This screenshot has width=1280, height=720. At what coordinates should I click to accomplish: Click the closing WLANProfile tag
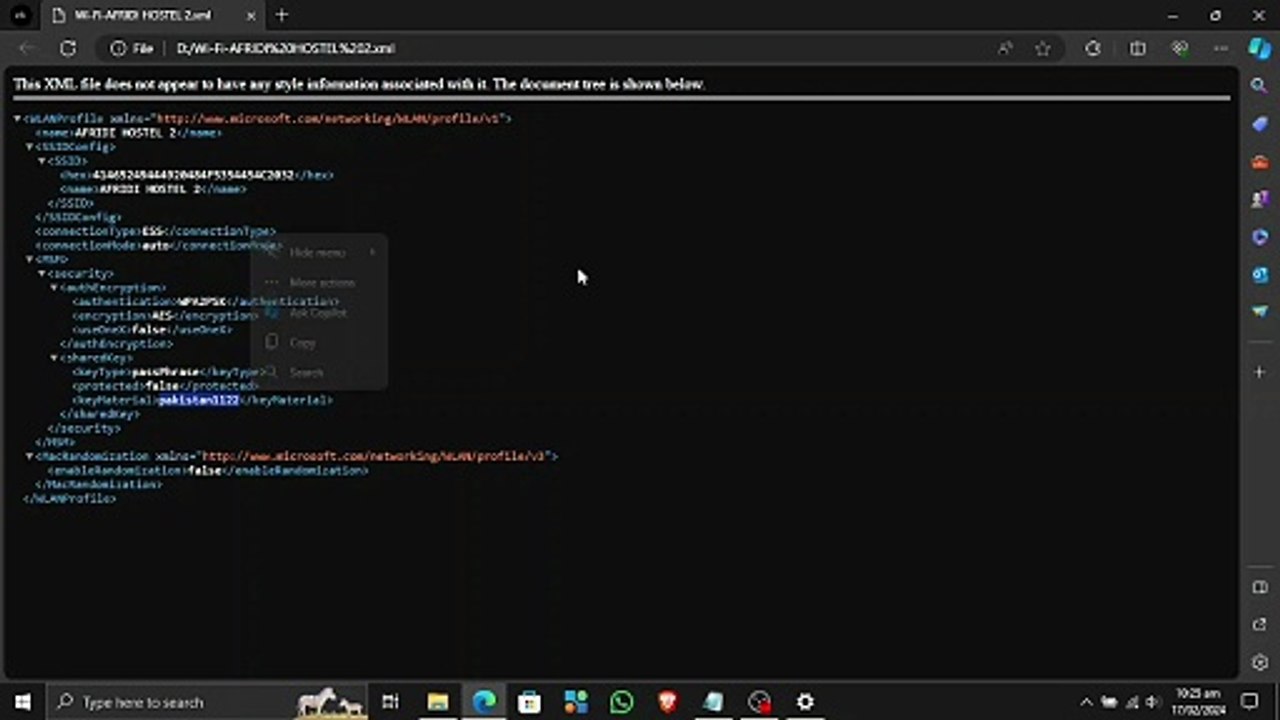[x=69, y=498]
